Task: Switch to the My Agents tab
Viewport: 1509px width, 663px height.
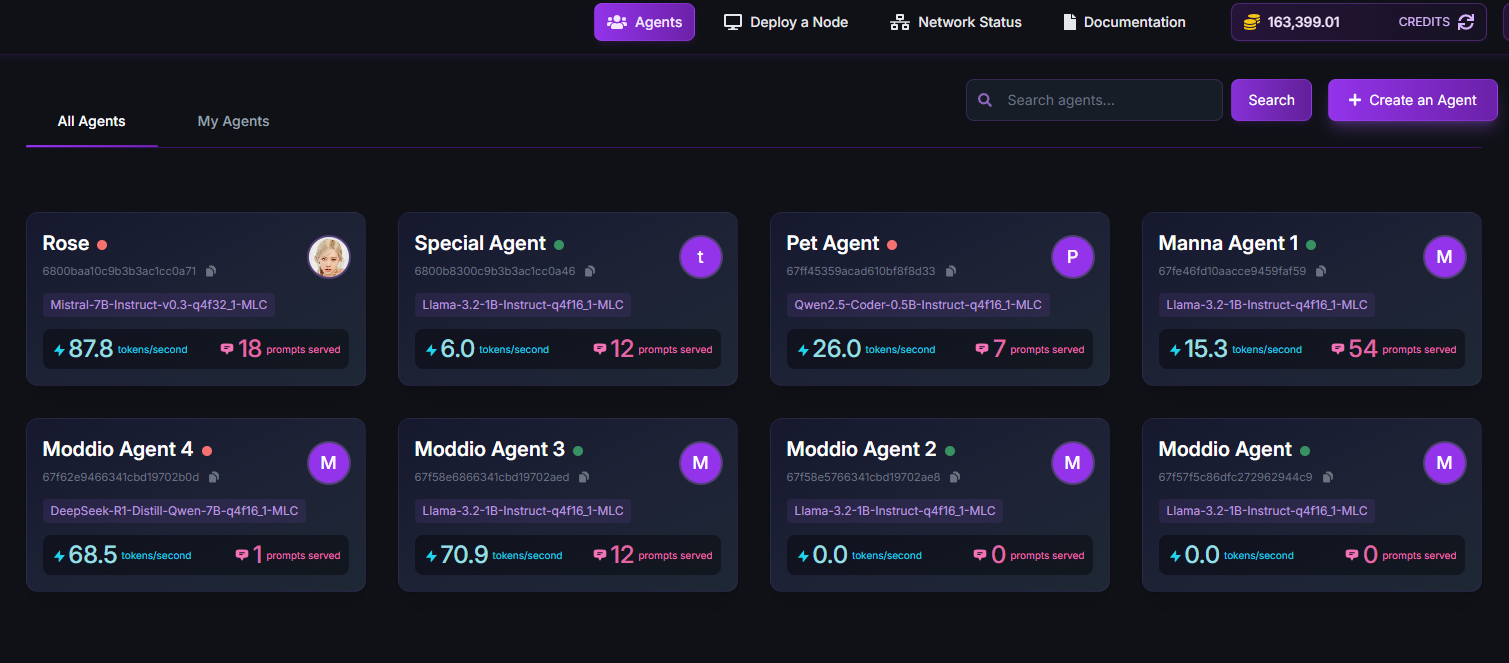Action: 233,121
